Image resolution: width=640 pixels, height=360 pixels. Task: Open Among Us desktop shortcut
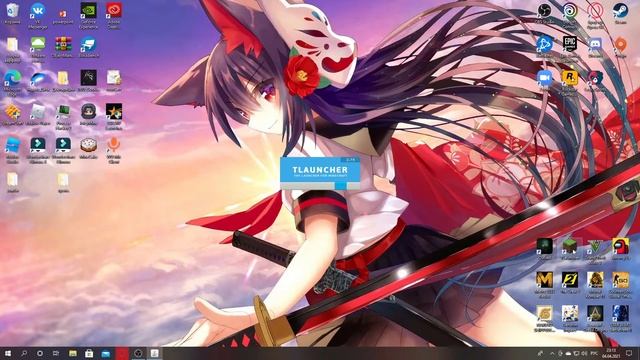[620, 247]
